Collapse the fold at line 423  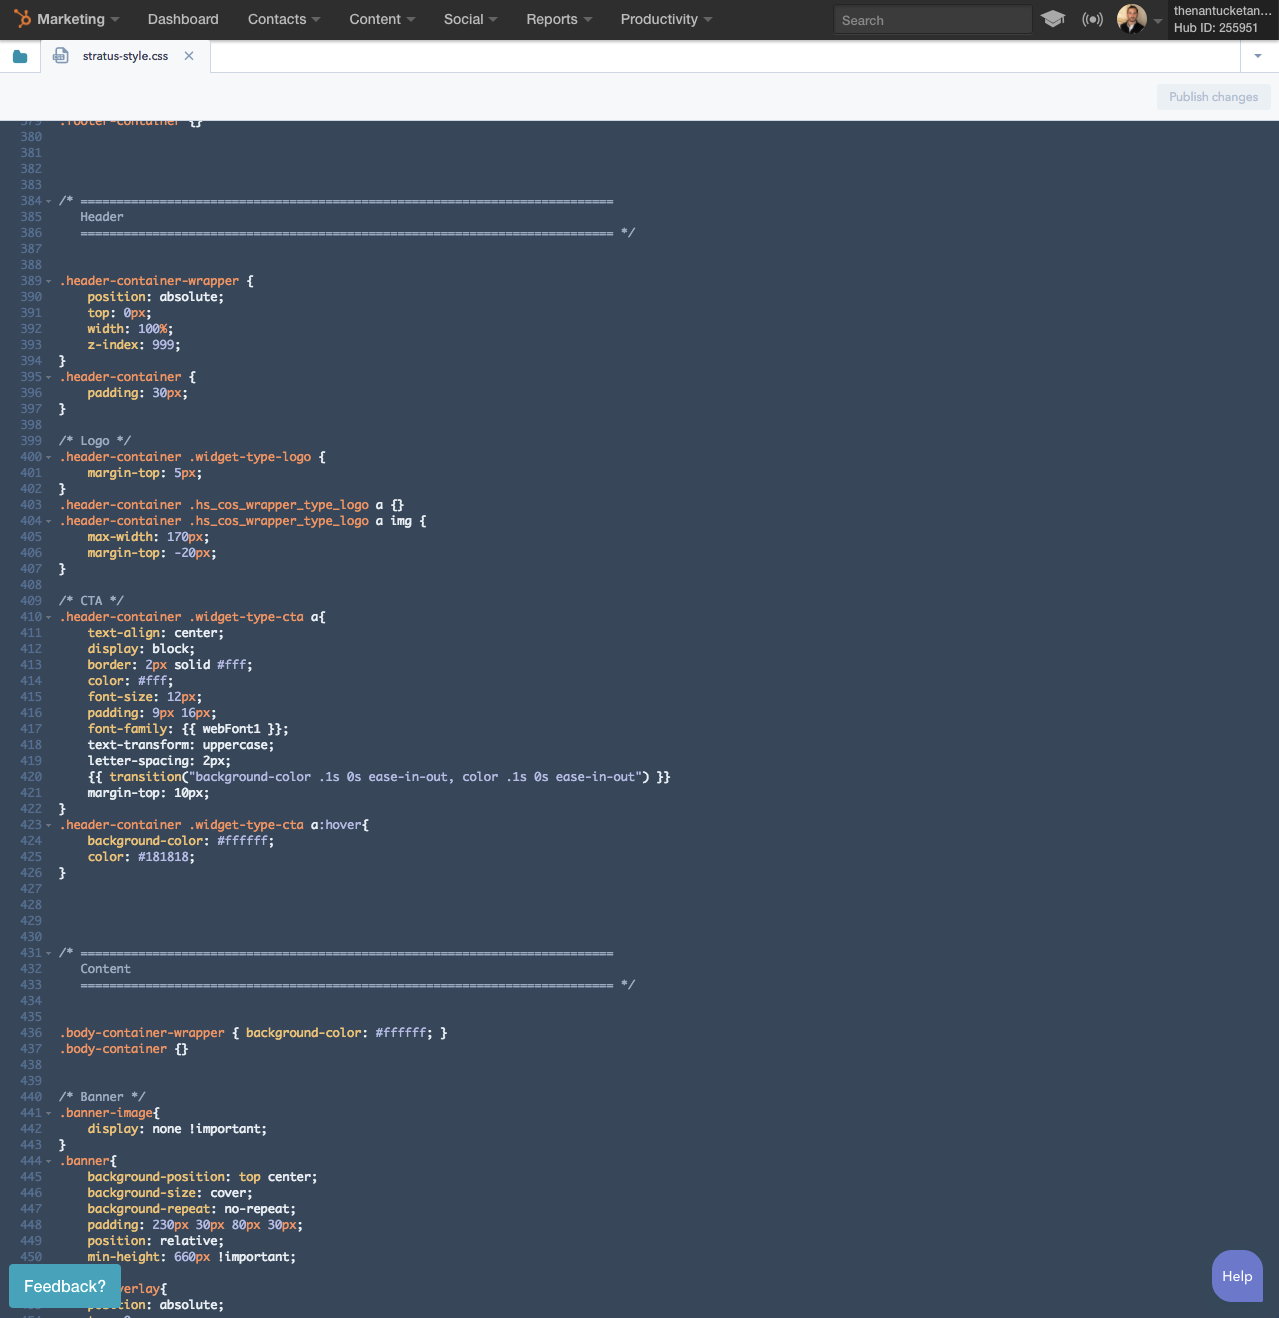pos(48,825)
